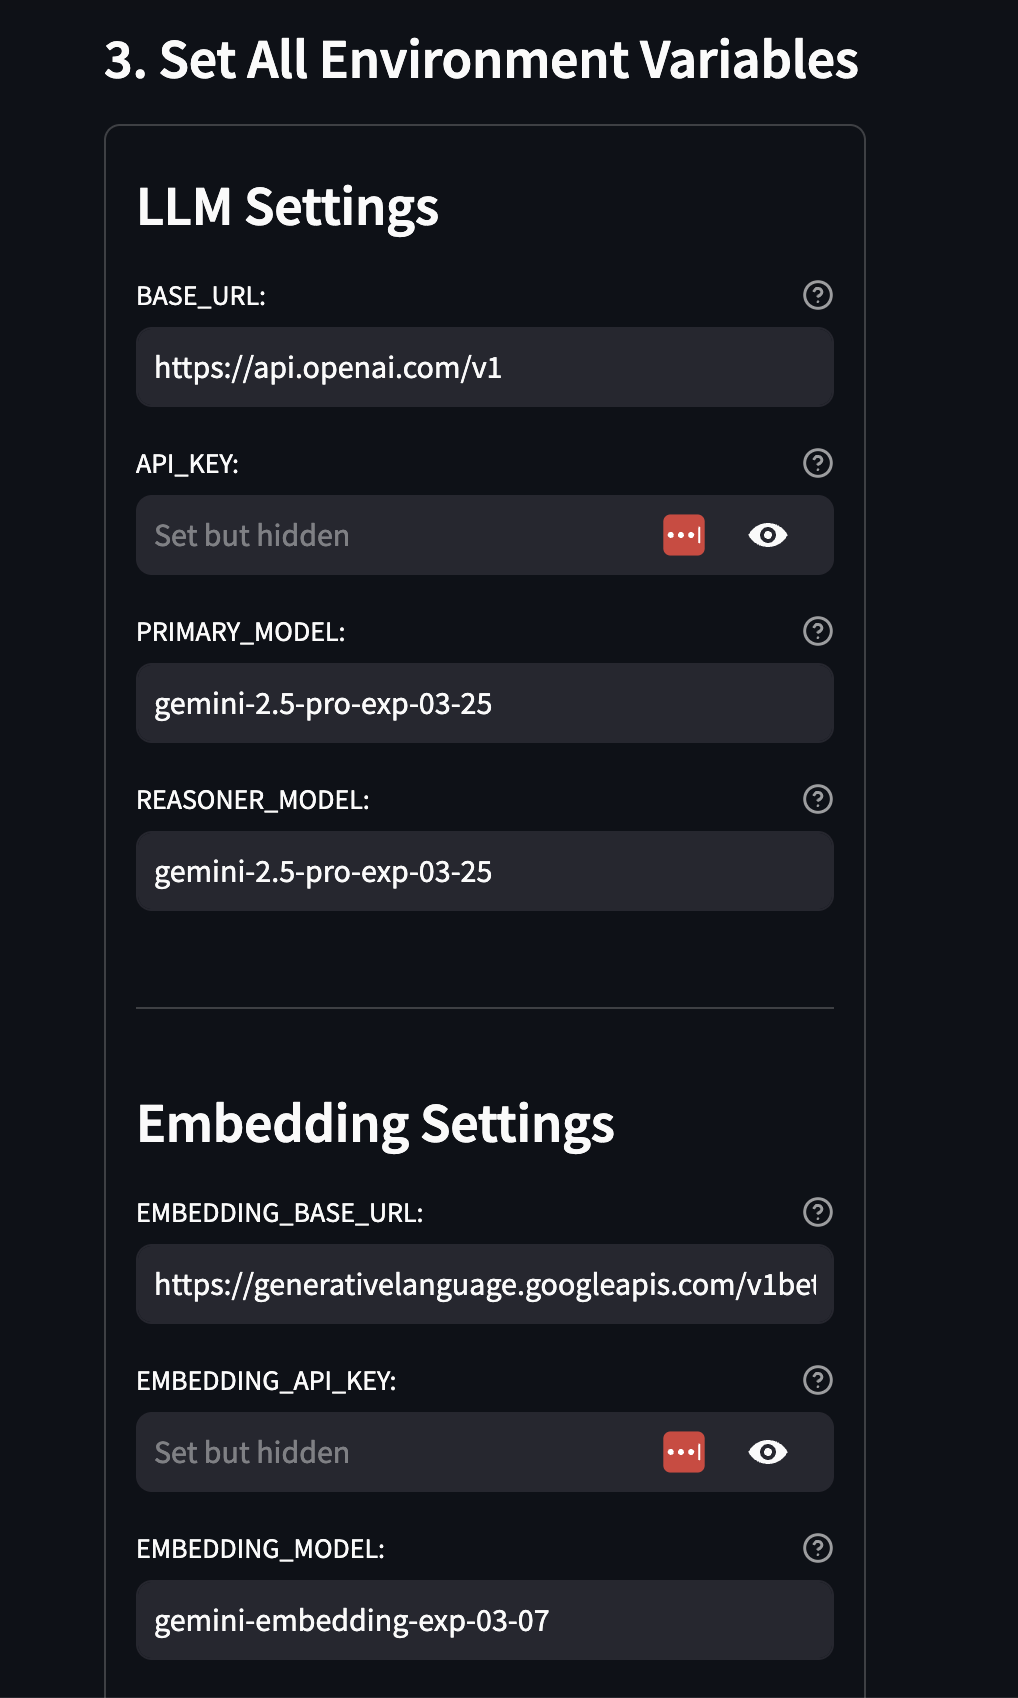
Task: Click the help icon beside EMBEDDING_MODEL
Action: [818, 1548]
